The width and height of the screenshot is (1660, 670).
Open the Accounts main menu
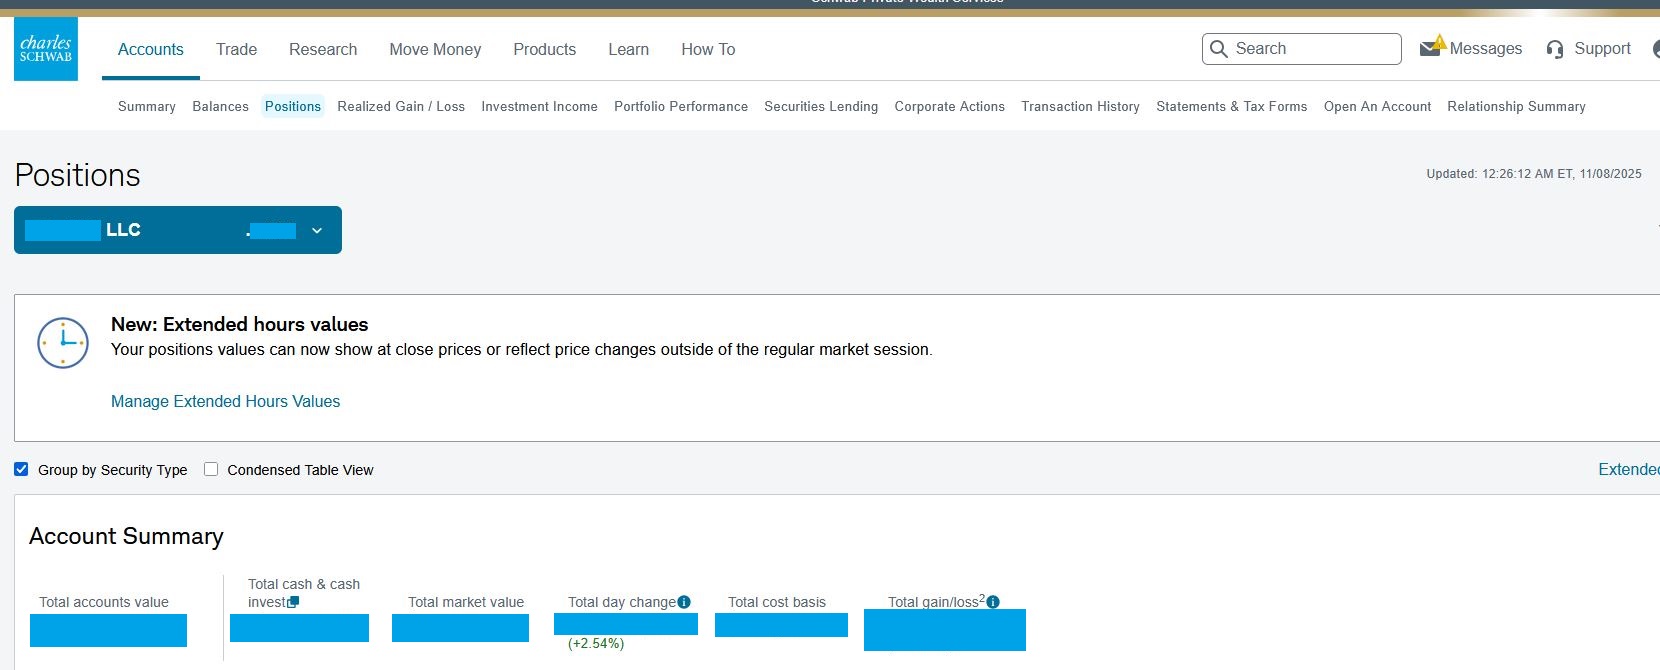click(151, 49)
